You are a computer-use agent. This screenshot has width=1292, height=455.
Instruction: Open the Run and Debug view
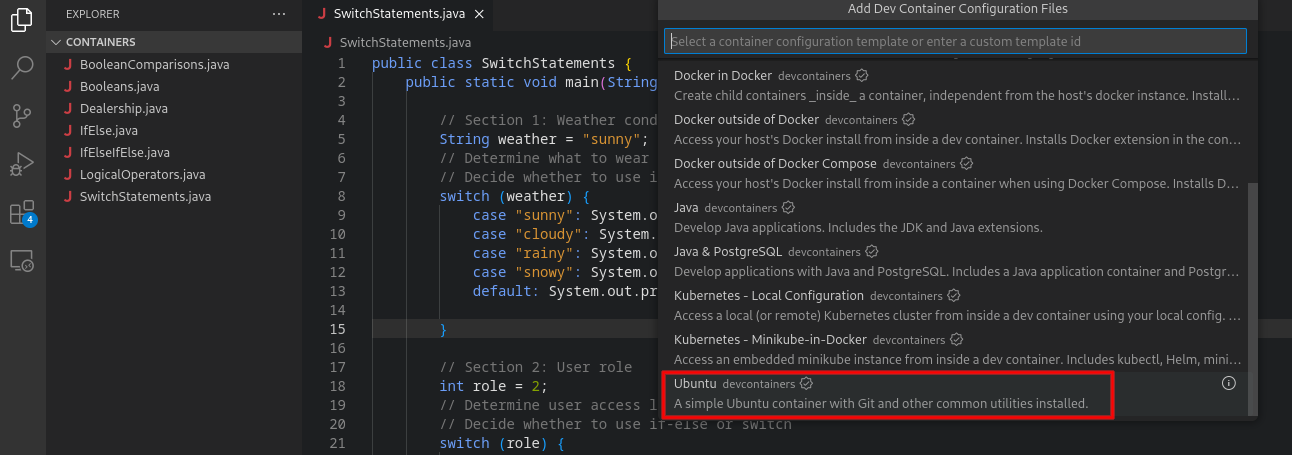[22, 164]
